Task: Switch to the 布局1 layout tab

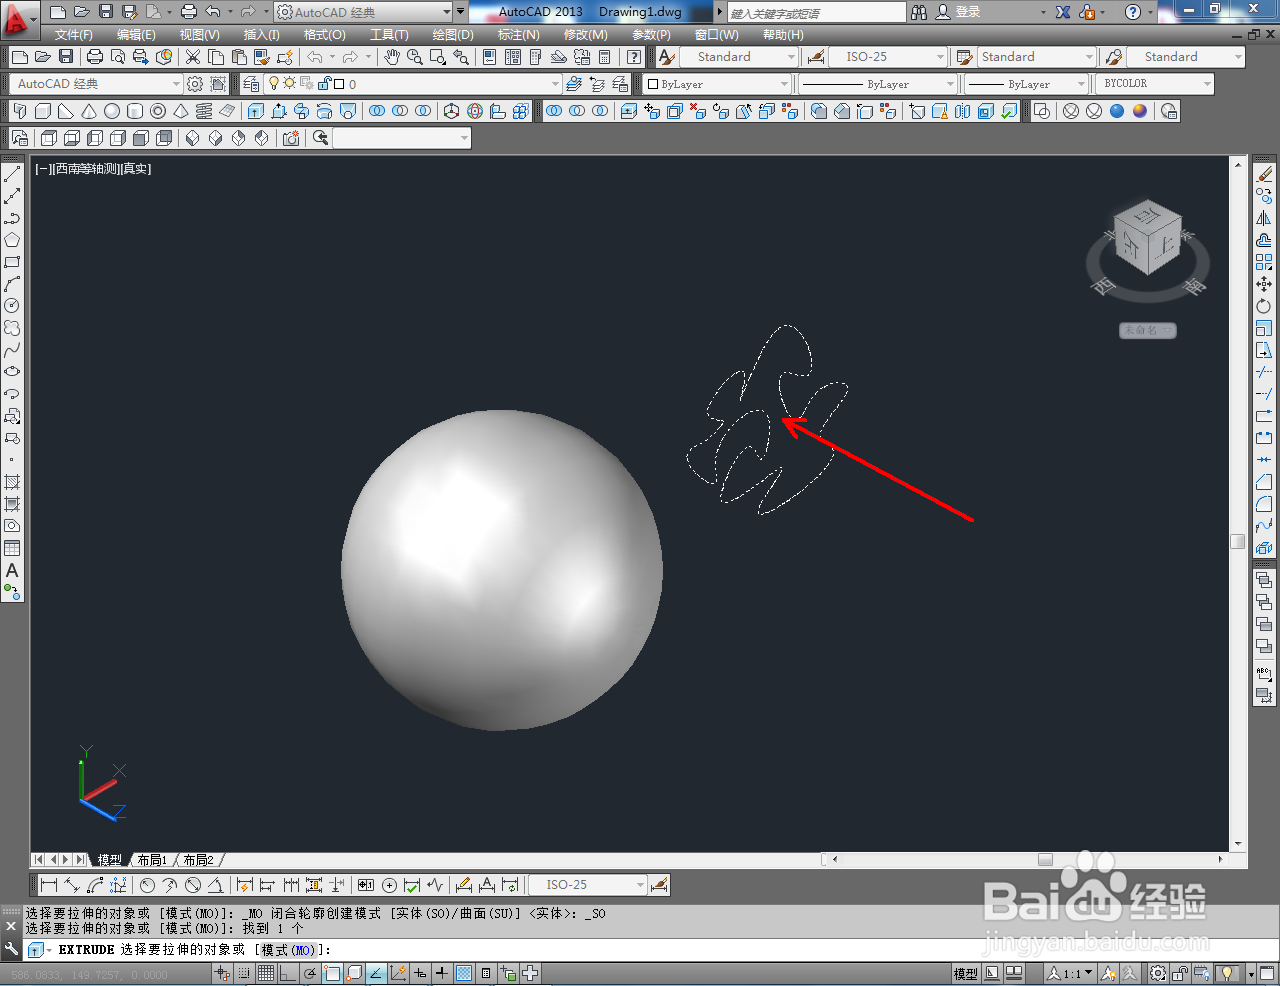Action: click(x=152, y=860)
